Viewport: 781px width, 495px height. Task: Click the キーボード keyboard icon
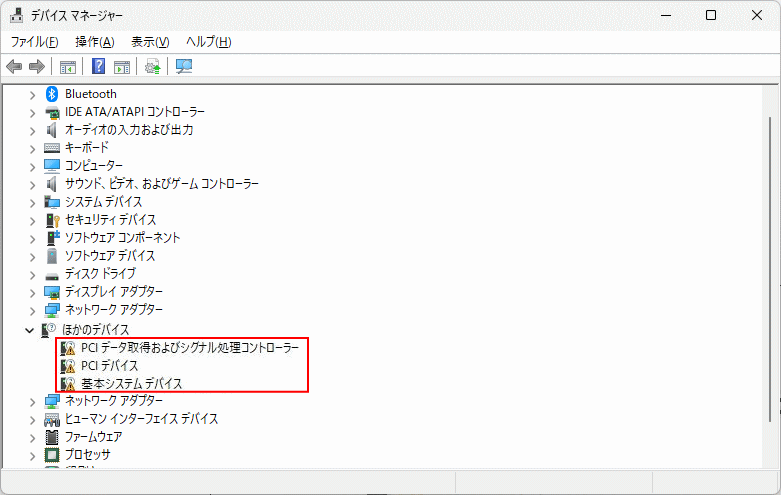[x=52, y=148]
